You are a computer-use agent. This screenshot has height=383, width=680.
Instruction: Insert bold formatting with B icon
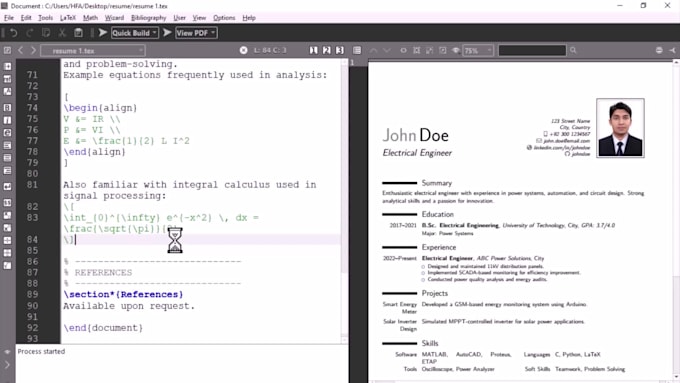7,108
